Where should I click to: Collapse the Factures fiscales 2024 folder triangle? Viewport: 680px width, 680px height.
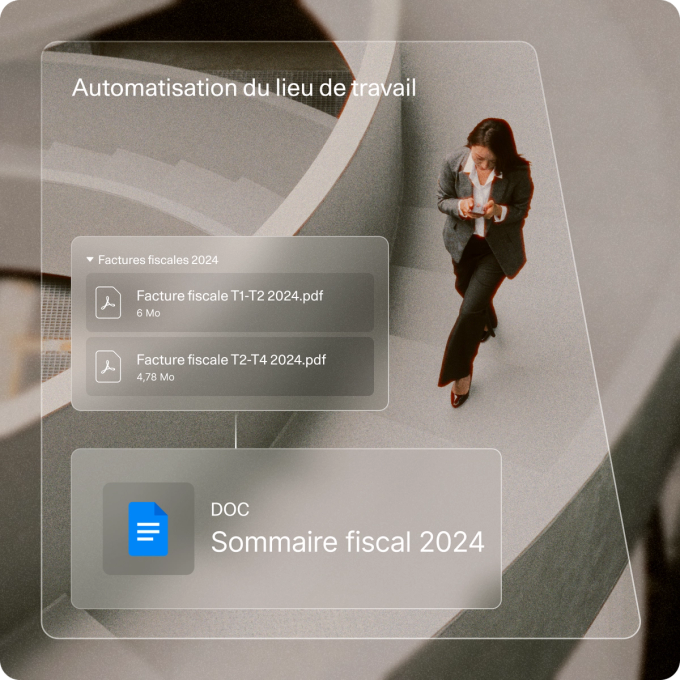click(x=90, y=259)
